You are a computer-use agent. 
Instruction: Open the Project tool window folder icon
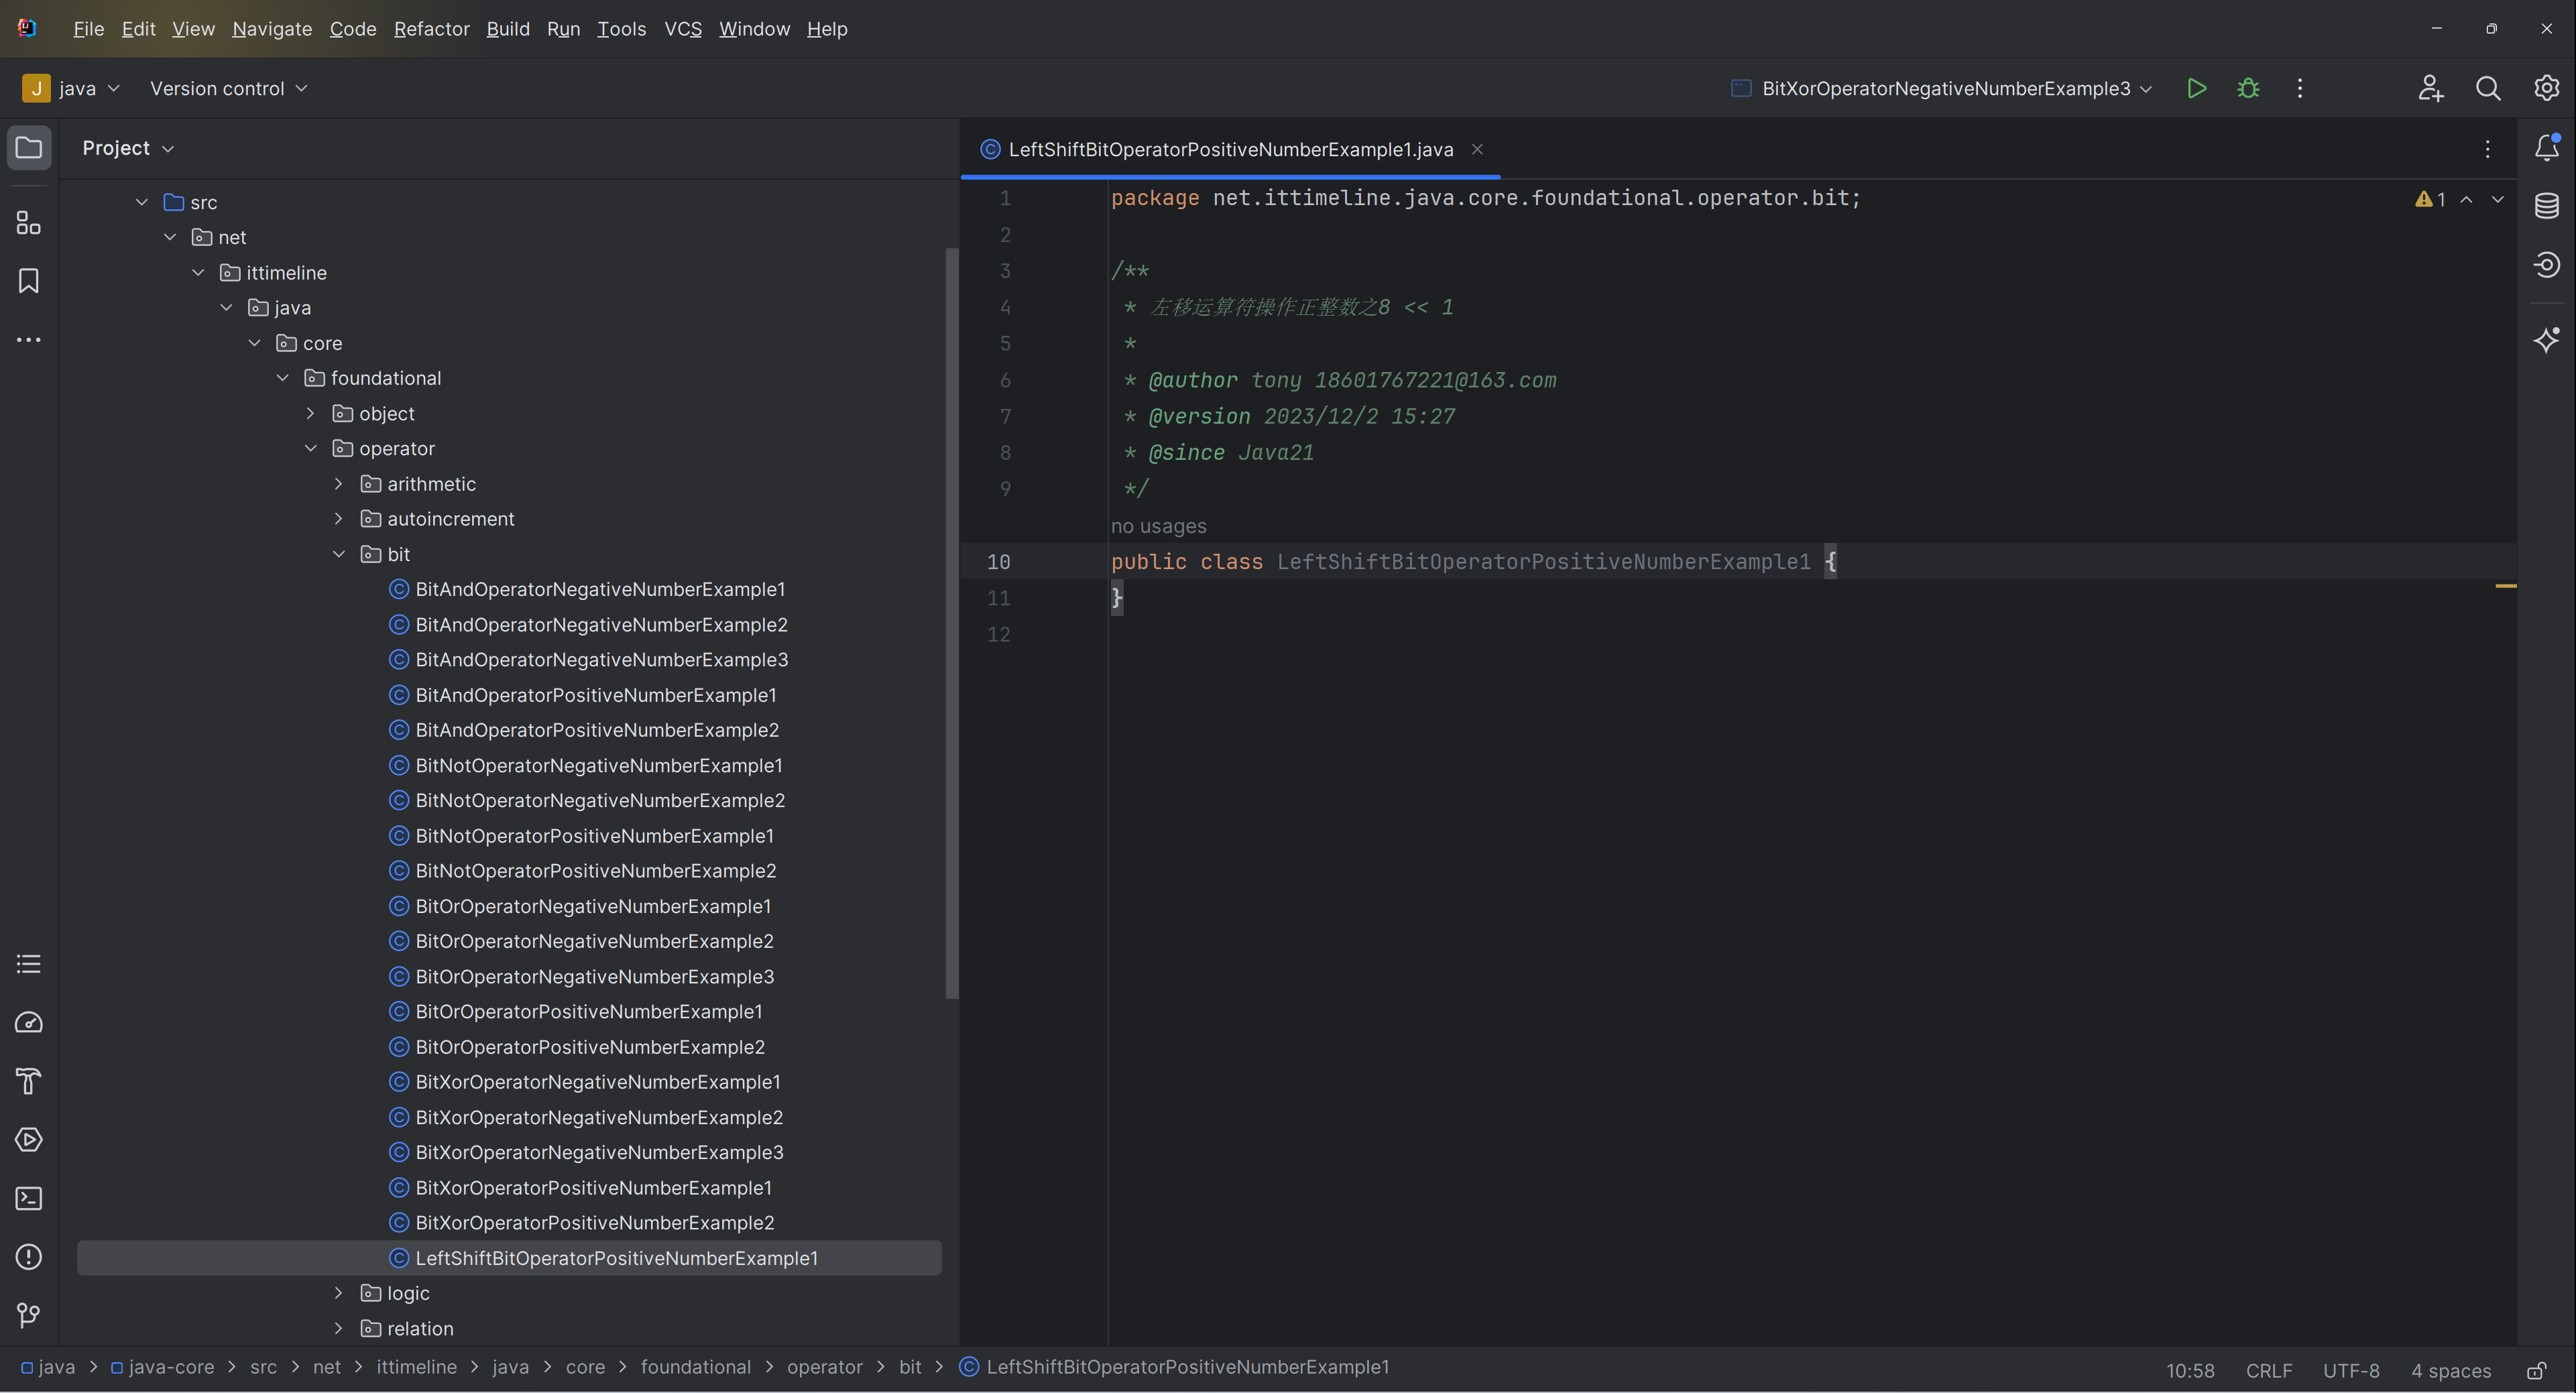(29, 148)
